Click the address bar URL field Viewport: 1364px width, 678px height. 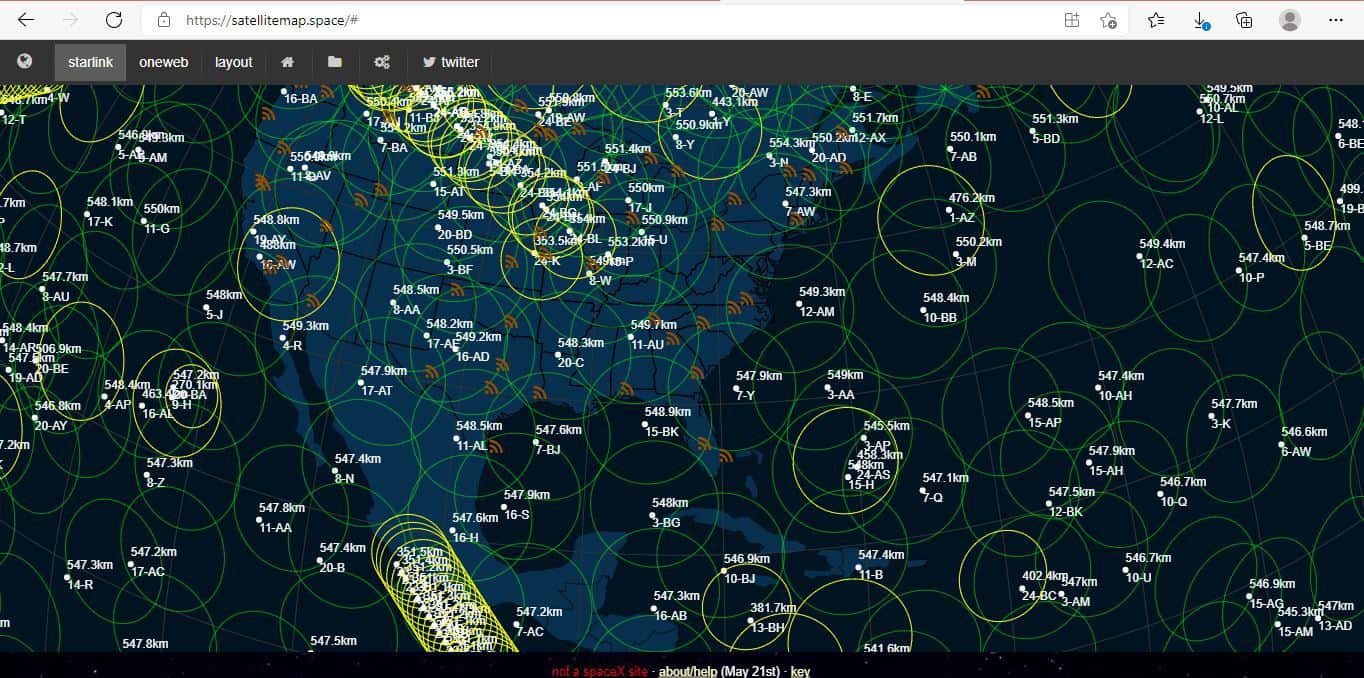600,20
